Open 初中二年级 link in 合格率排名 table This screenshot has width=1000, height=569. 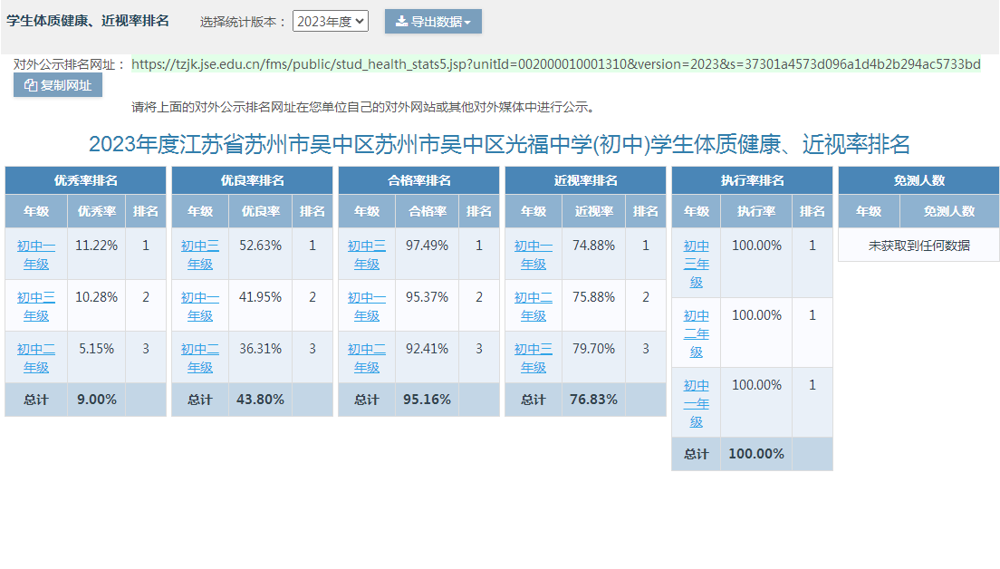(x=367, y=358)
